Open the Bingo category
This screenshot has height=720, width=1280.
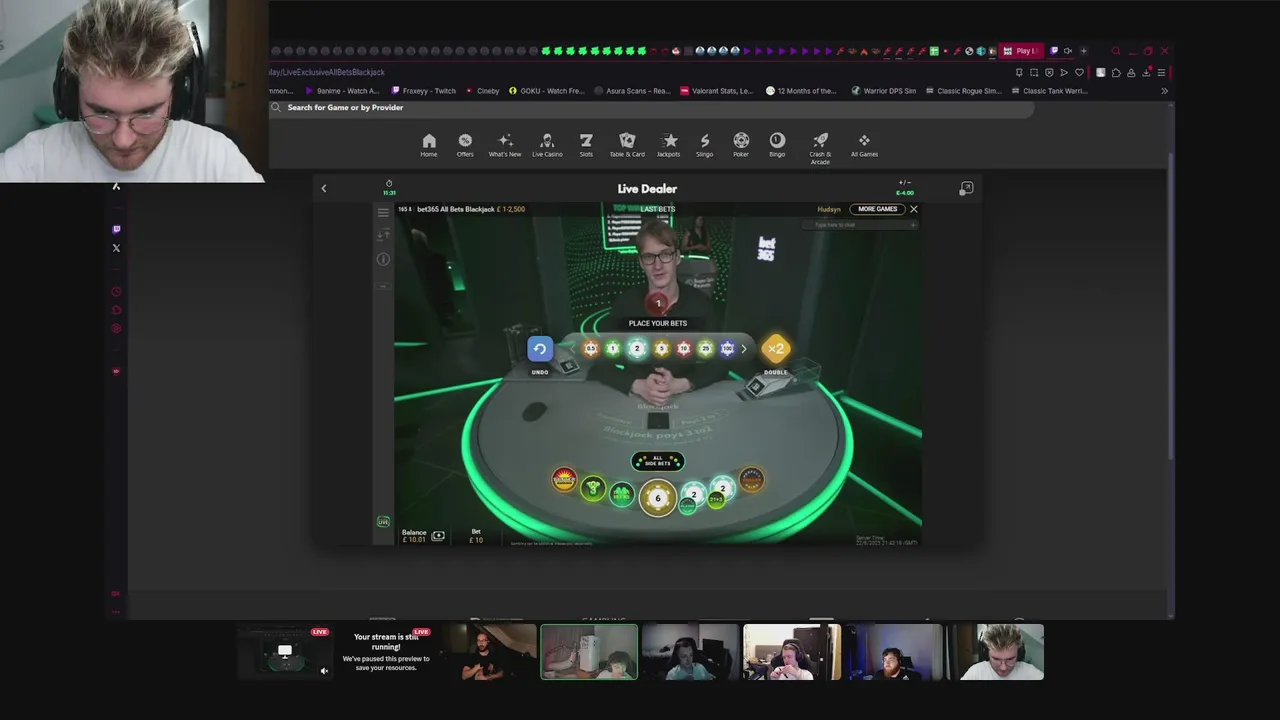coord(777,145)
